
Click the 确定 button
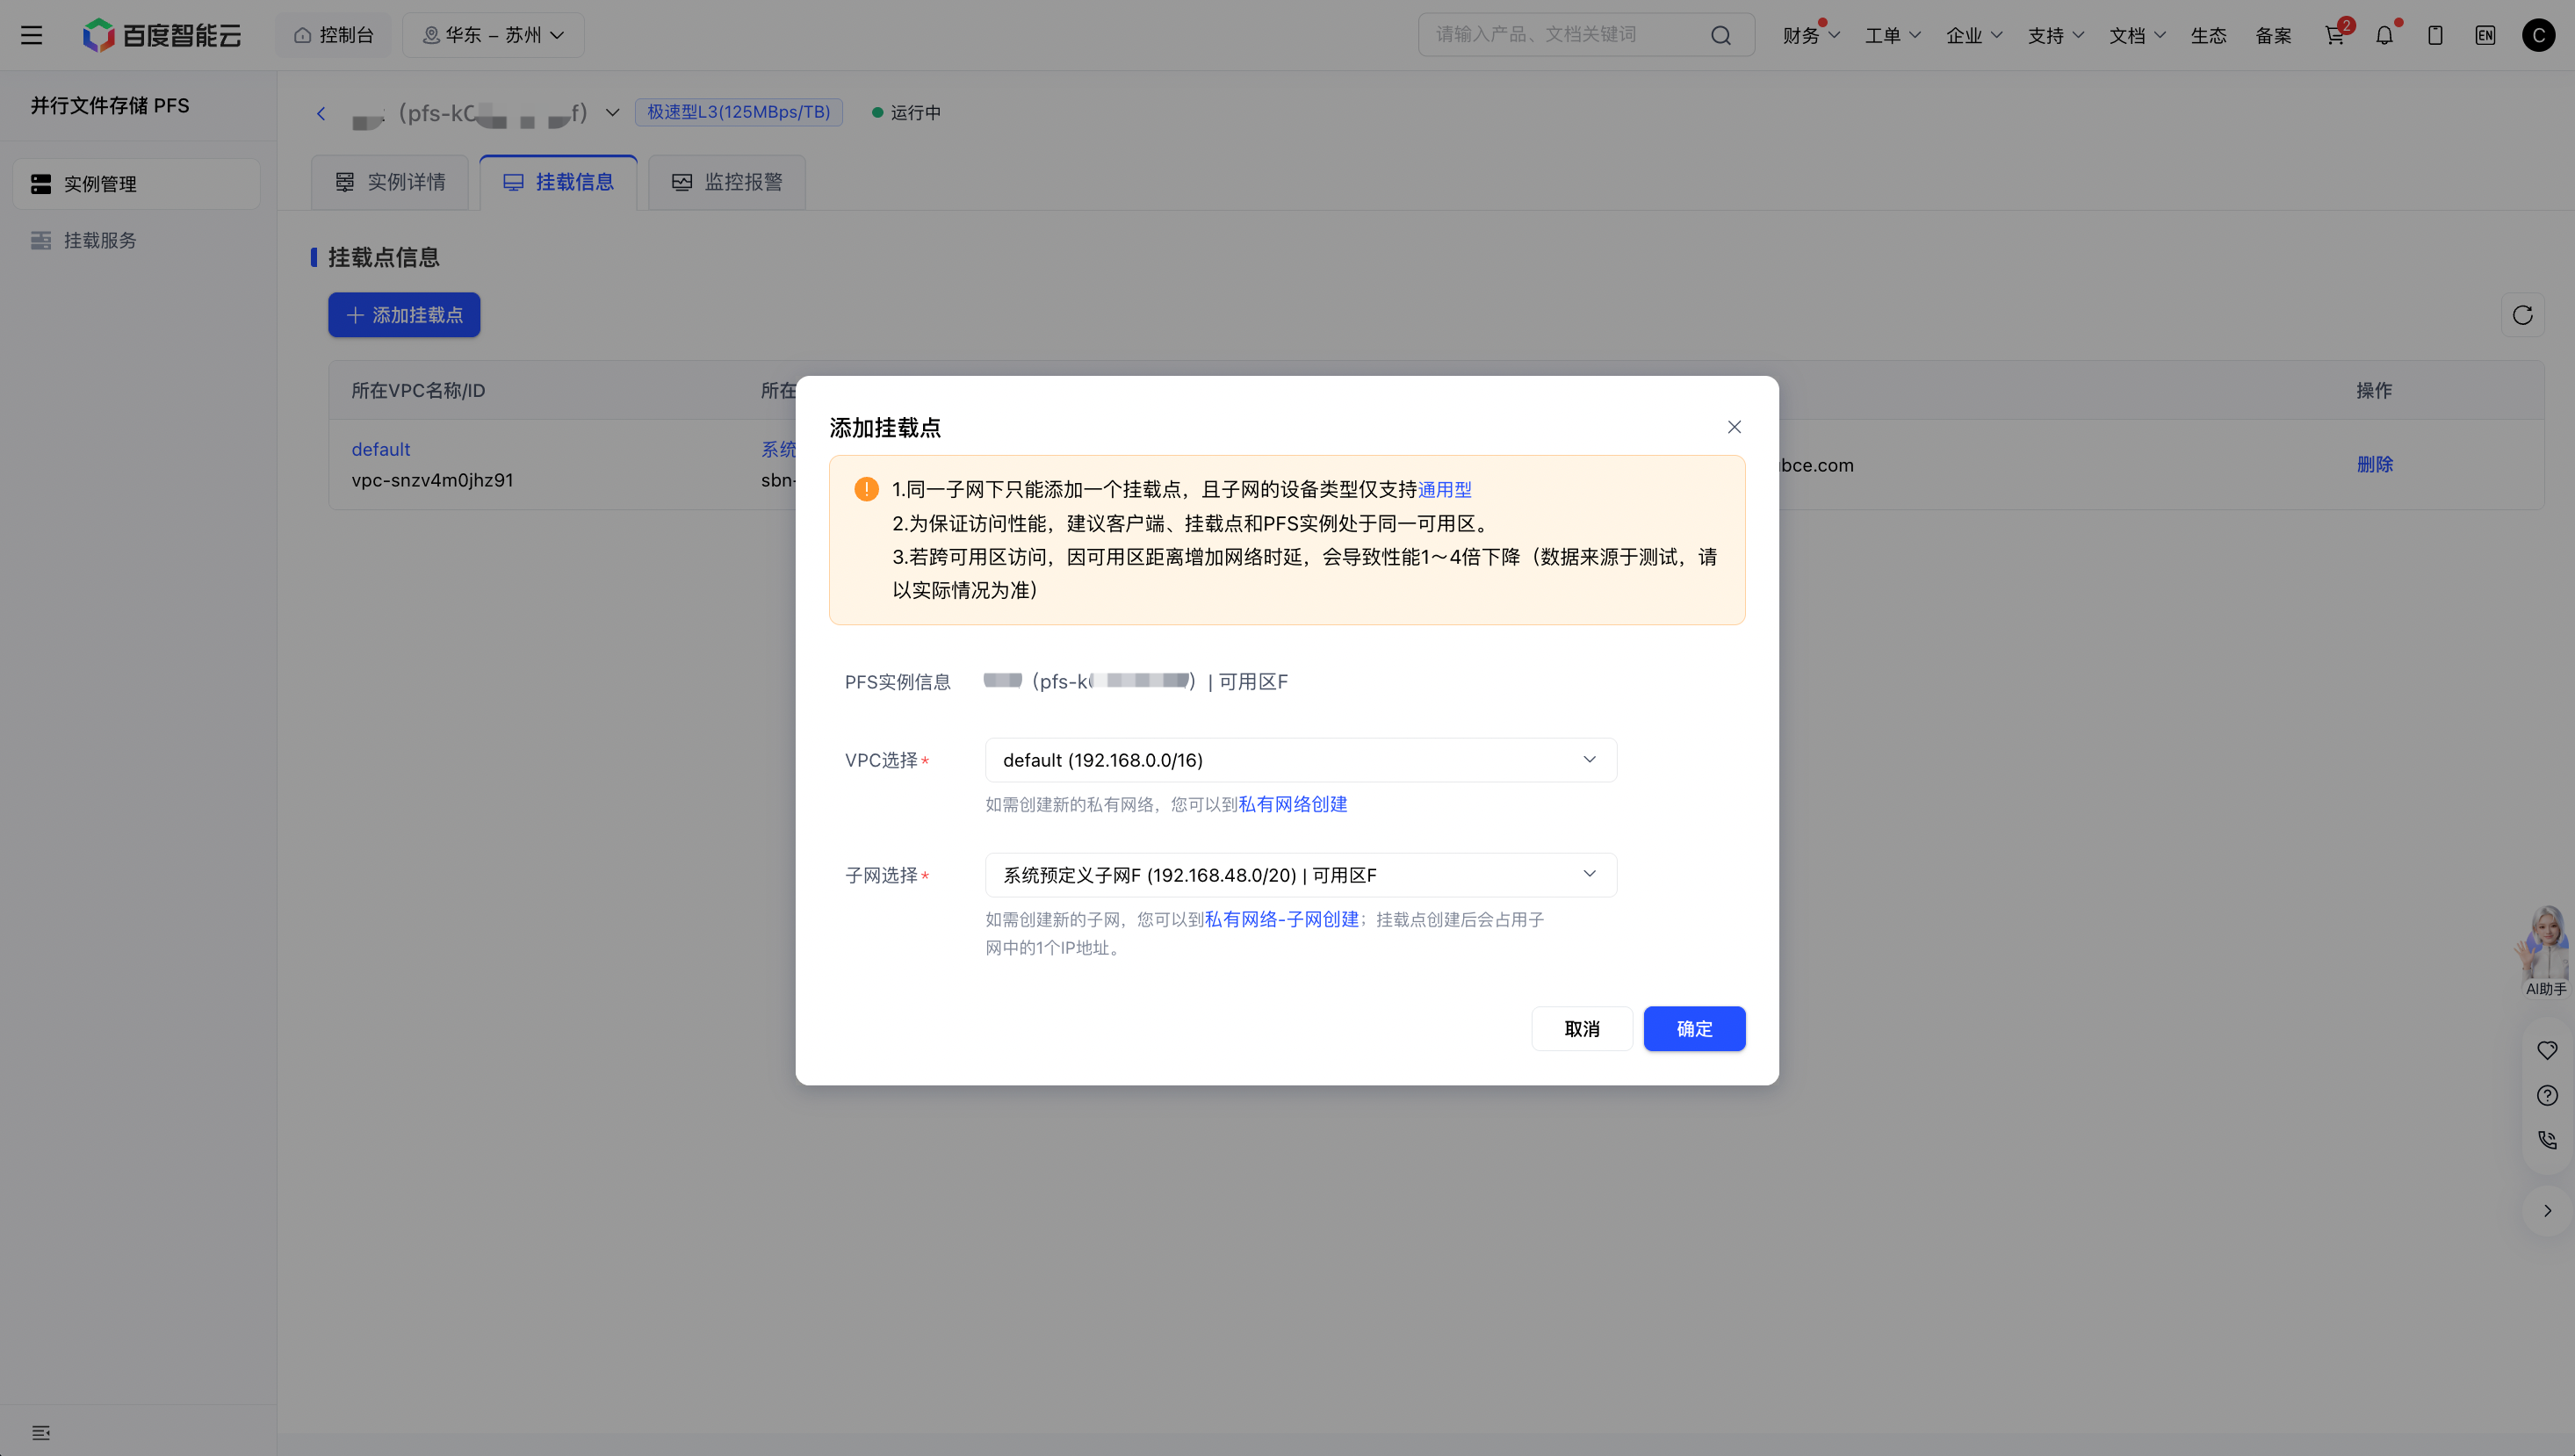point(1694,1028)
